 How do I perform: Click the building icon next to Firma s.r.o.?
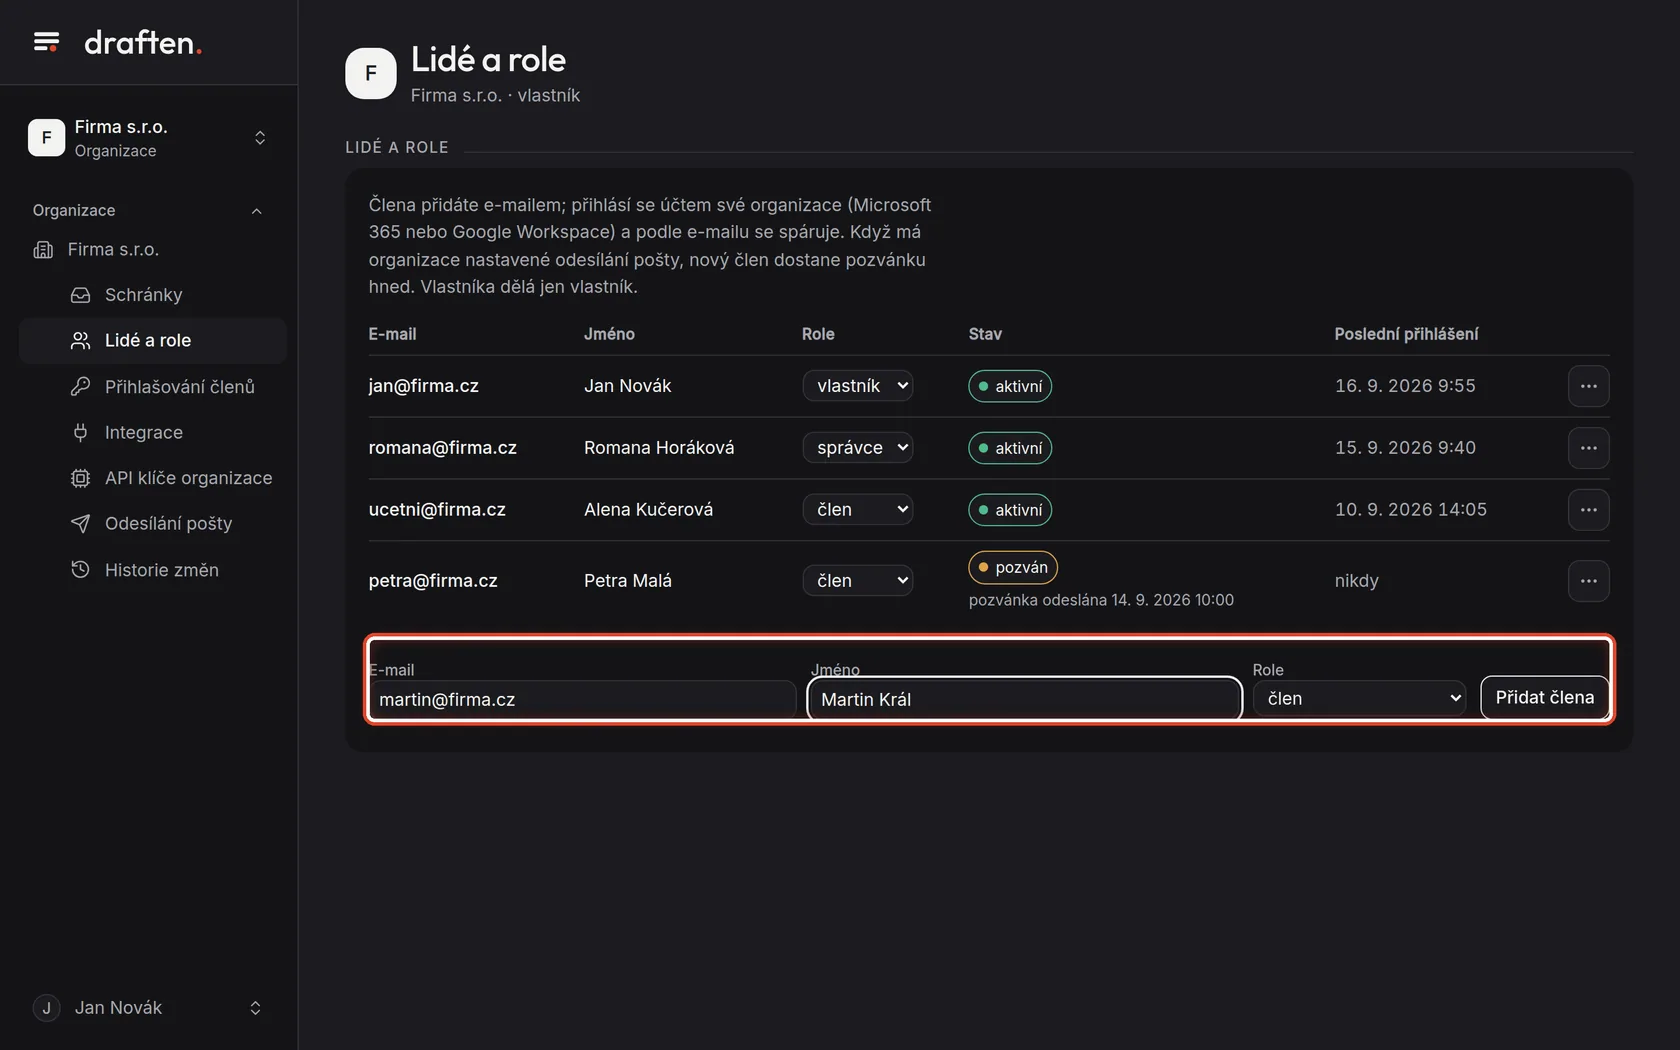point(43,250)
